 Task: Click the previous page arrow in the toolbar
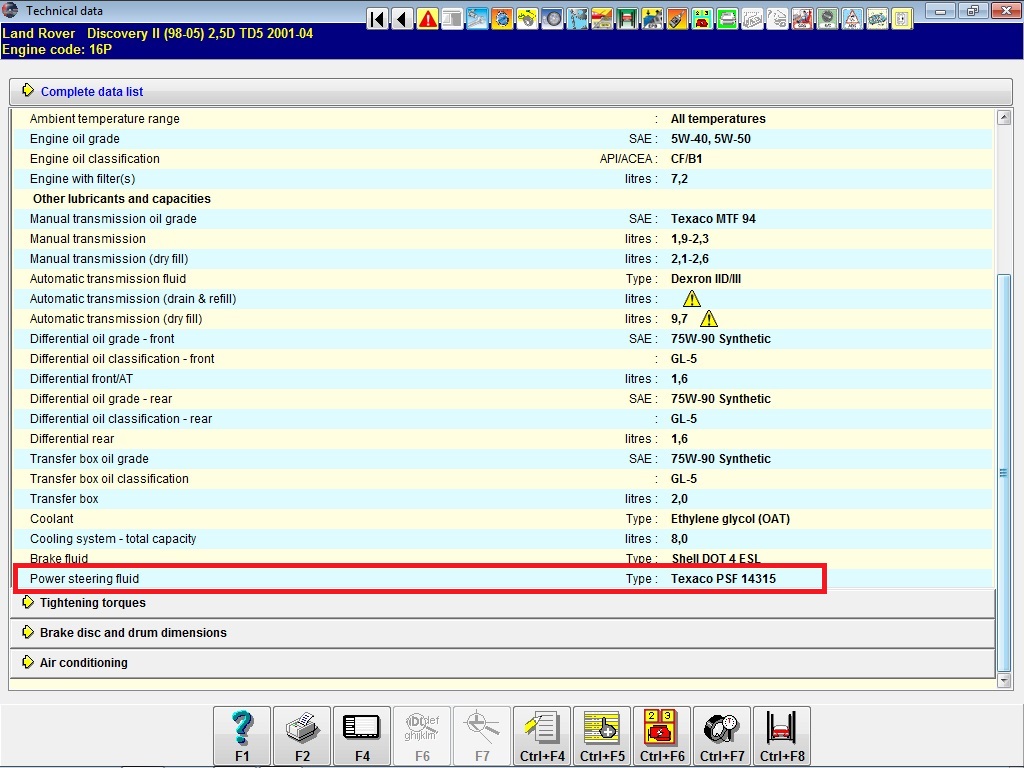tap(403, 18)
